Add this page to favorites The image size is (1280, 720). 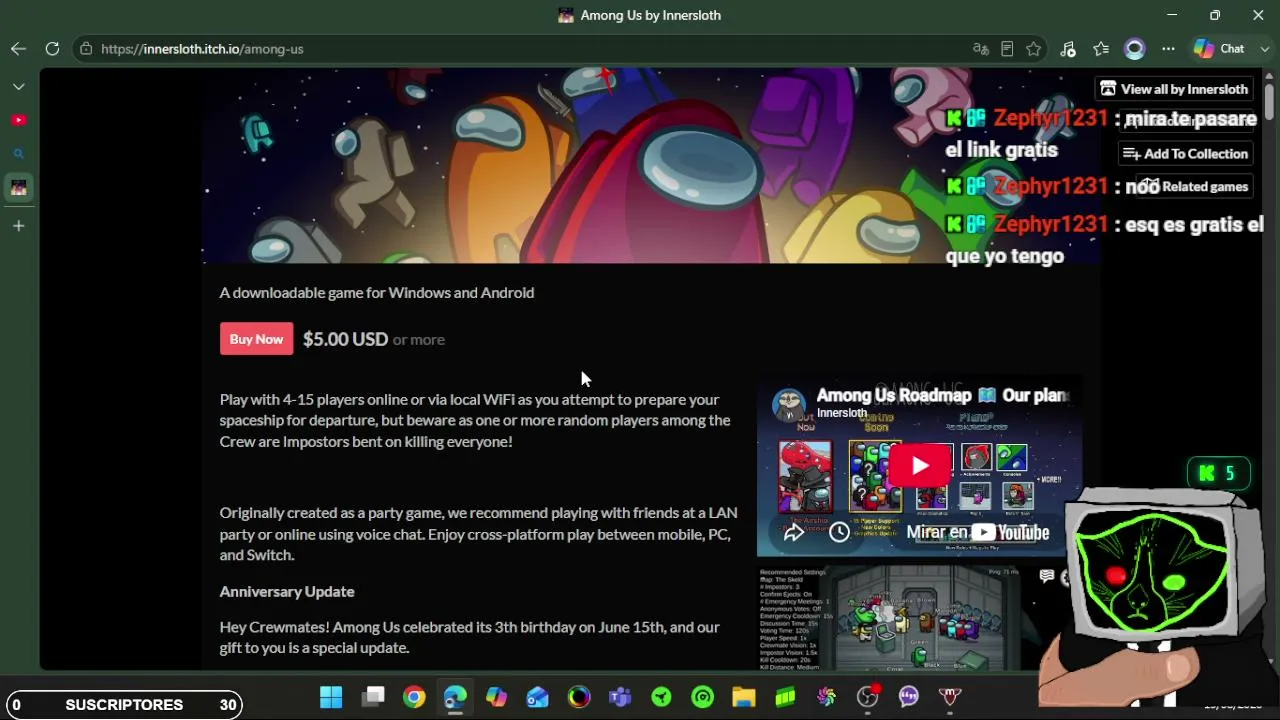coord(1034,49)
